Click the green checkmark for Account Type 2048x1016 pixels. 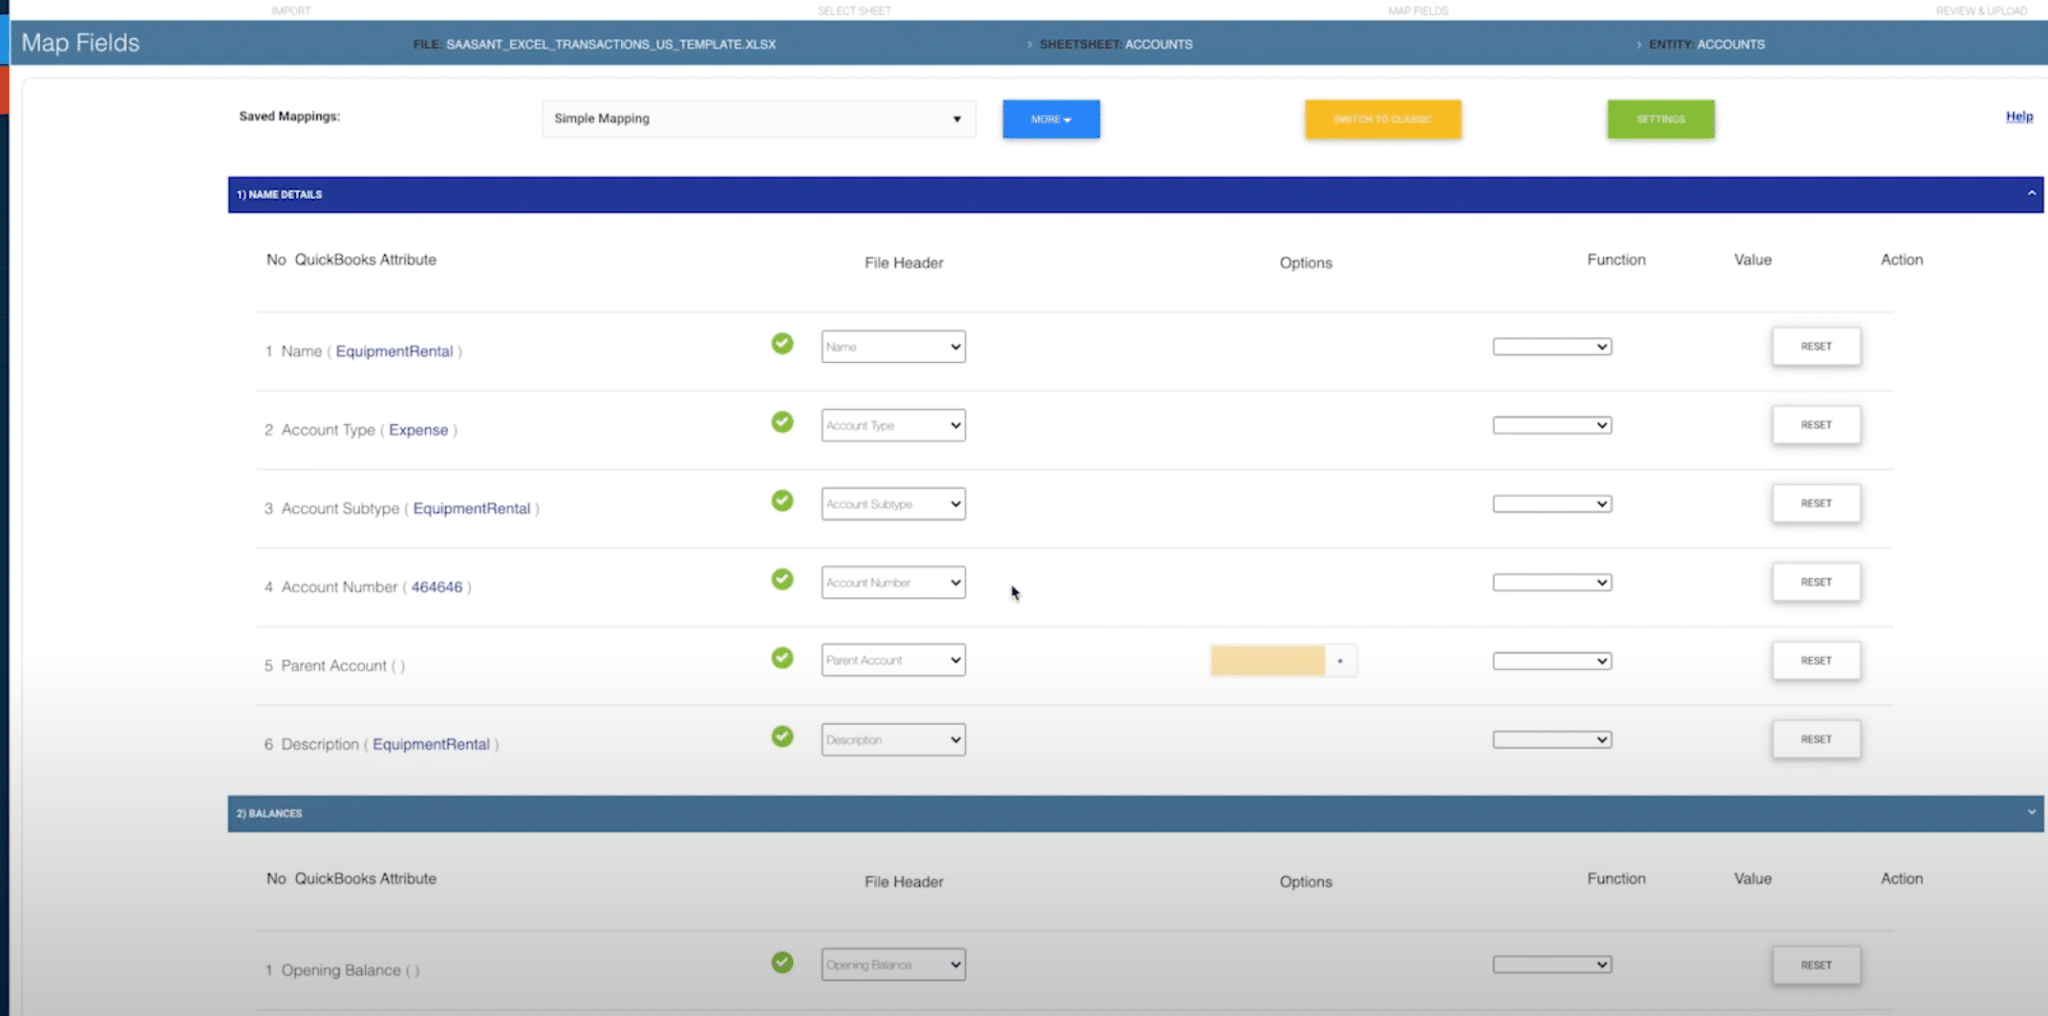[x=782, y=422]
